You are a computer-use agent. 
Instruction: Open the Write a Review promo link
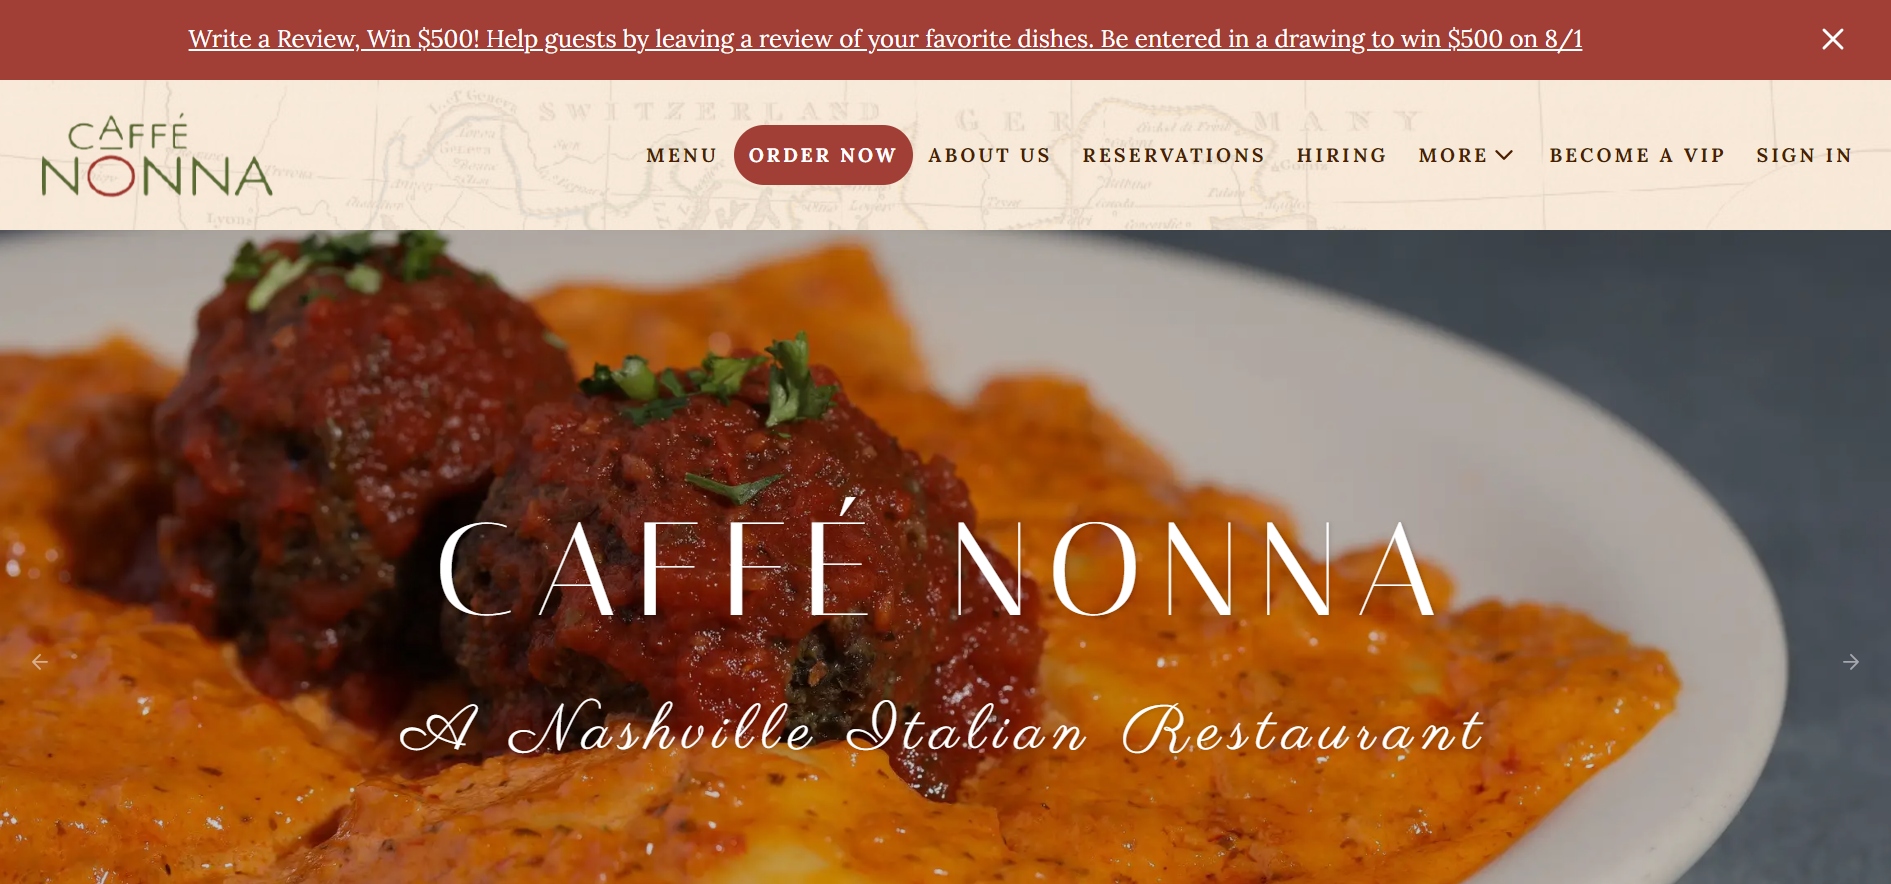click(885, 39)
